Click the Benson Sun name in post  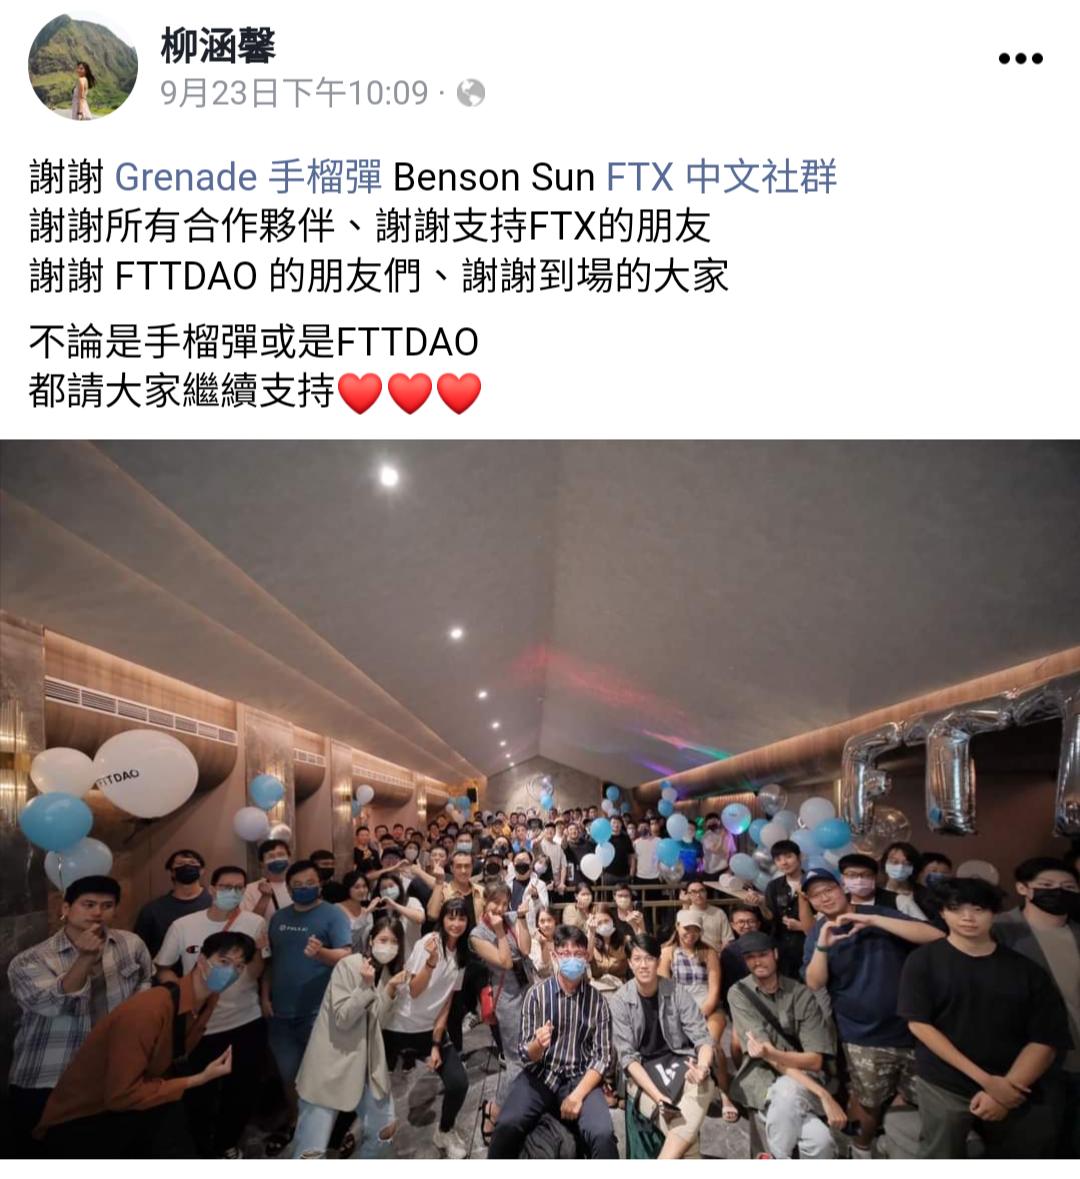493,177
